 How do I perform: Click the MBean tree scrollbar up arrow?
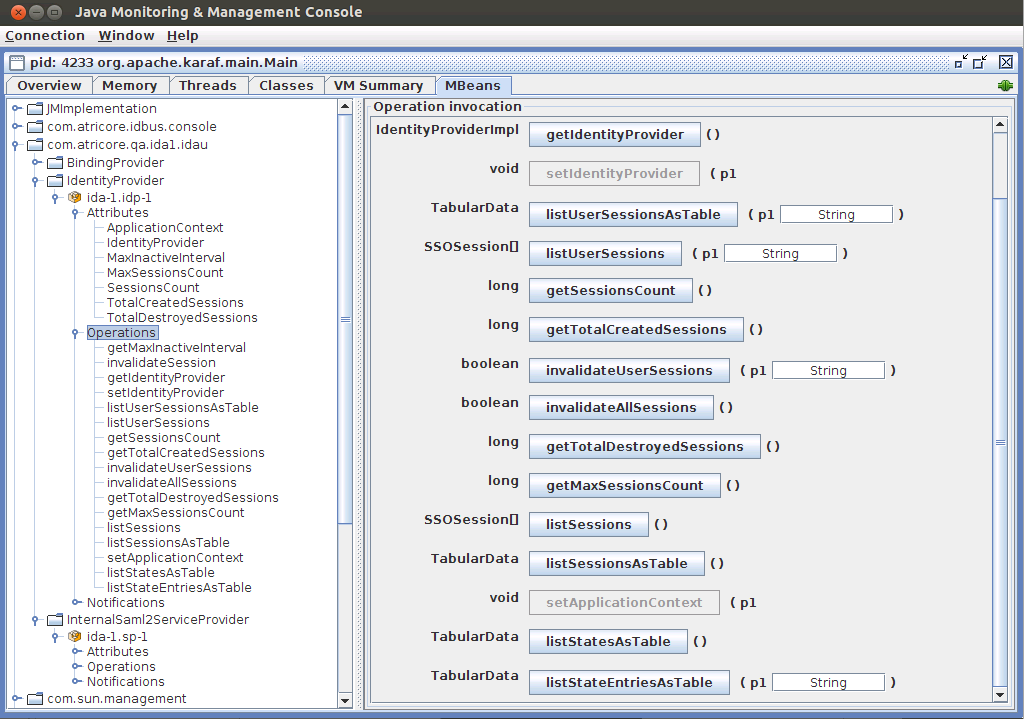tap(345, 107)
